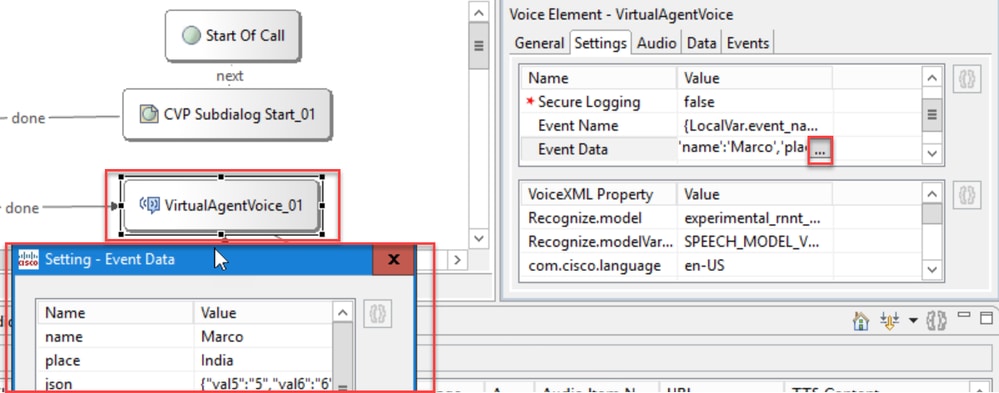Click India value in Event Data dialog
The height and width of the screenshot is (393, 999).
tap(217, 361)
